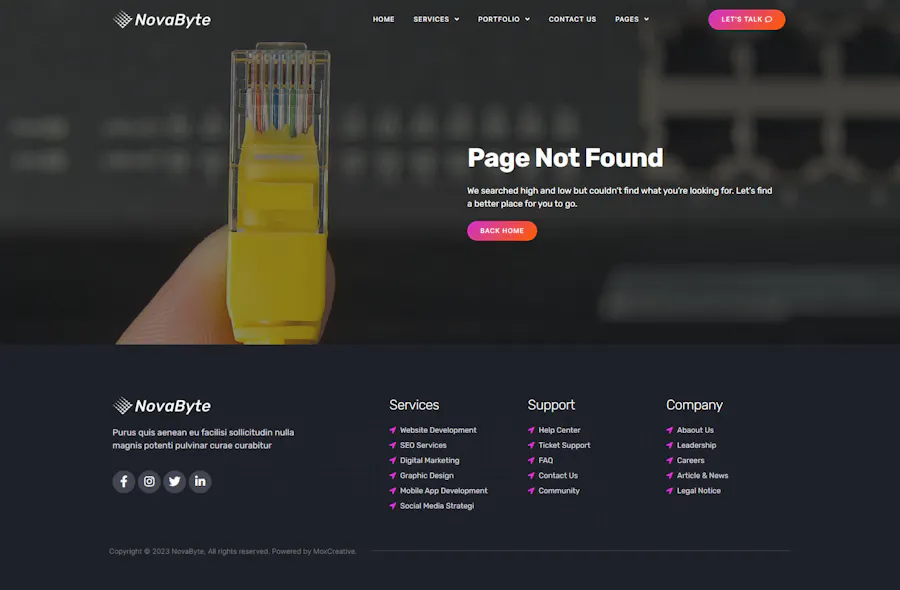Click the NovaByte logo in header
This screenshot has width=900, height=590.
tap(162, 19)
